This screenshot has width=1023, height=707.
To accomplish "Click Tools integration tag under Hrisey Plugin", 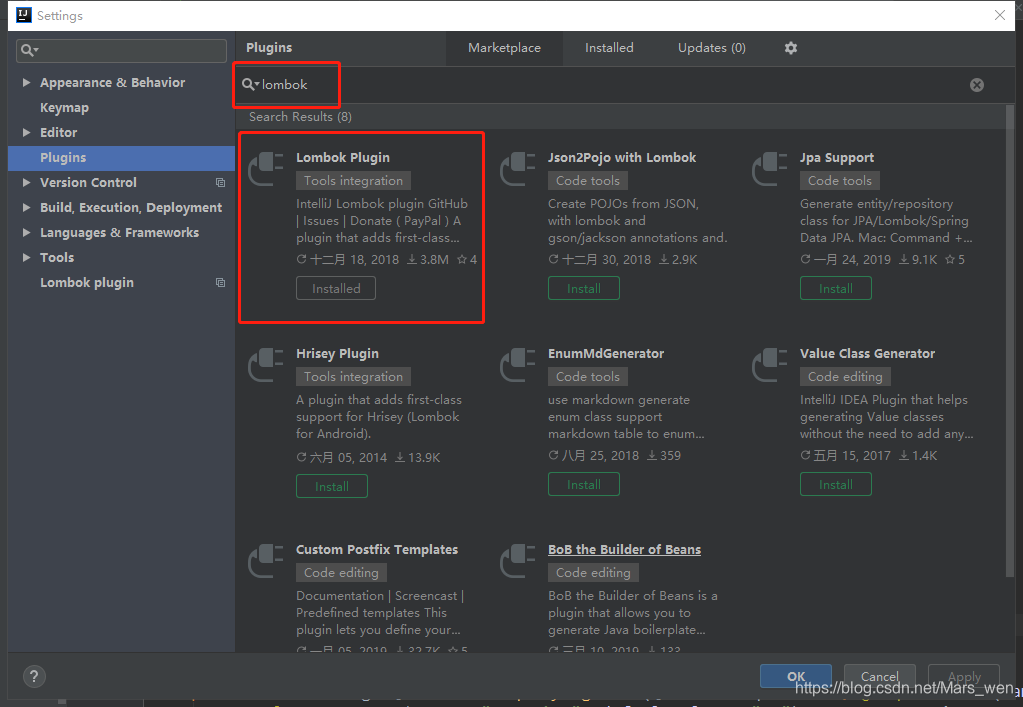I will tap(353, 376).
